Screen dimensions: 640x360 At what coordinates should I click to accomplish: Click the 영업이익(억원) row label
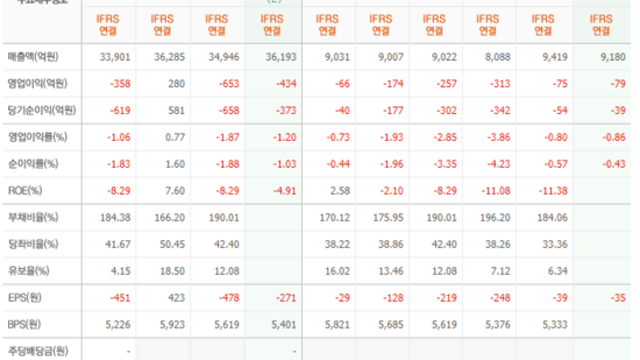pos(37,84)
